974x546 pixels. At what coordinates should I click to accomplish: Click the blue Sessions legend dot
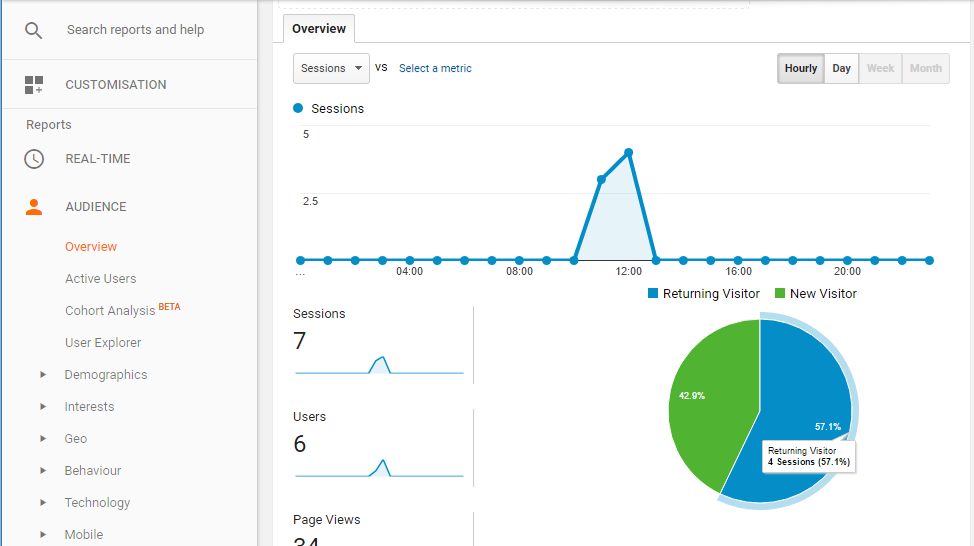[298, 108]
